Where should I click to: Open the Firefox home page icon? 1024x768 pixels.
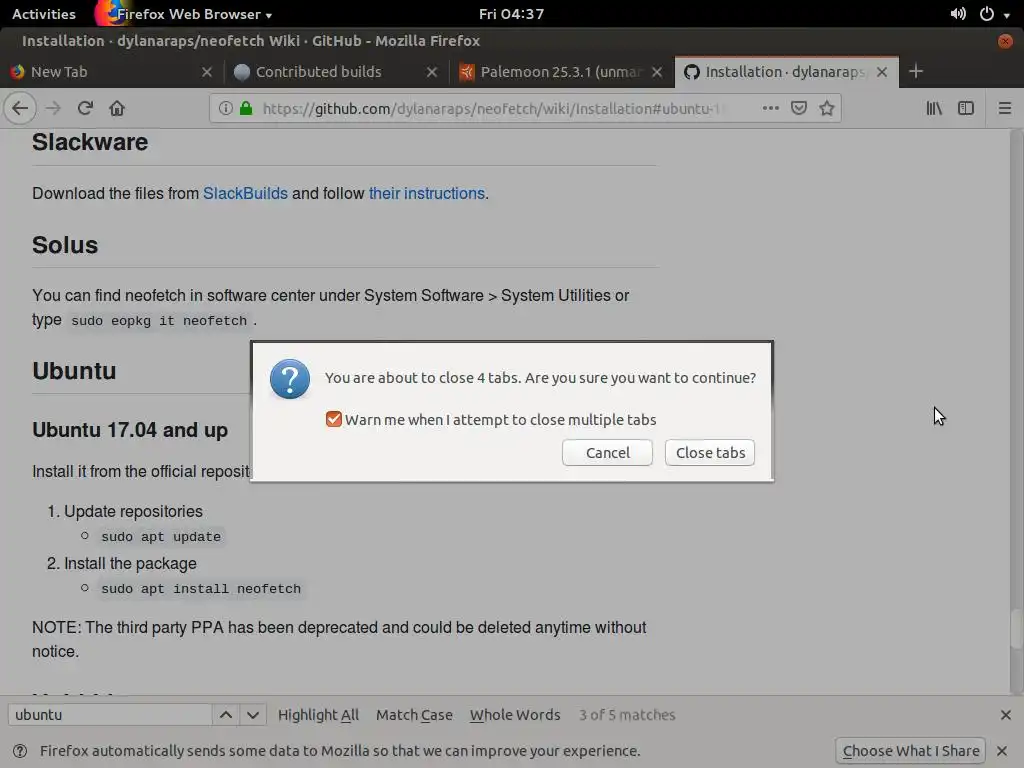(x=117, y=108)
